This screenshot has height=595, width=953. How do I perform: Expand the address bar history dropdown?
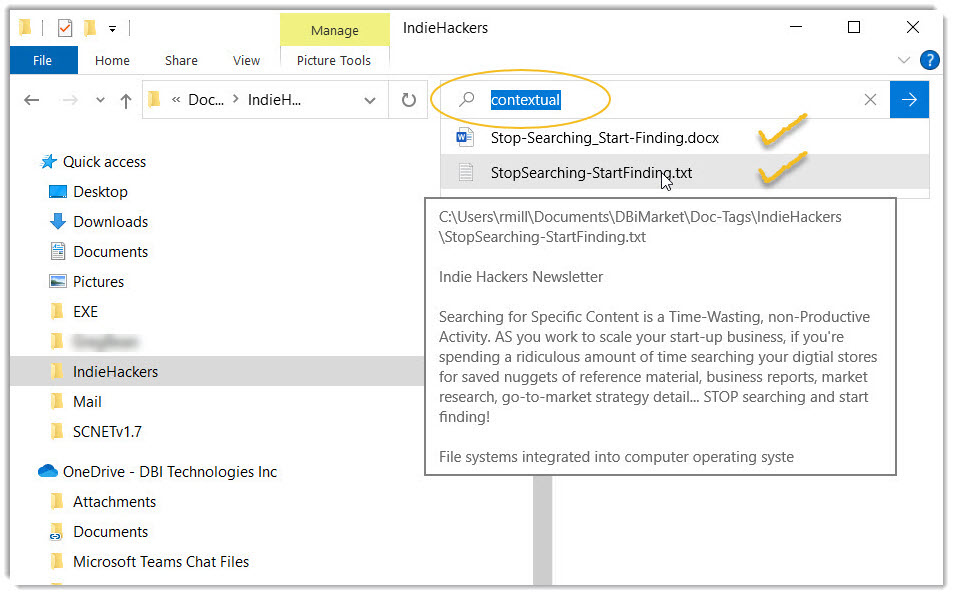click(370, 100)
